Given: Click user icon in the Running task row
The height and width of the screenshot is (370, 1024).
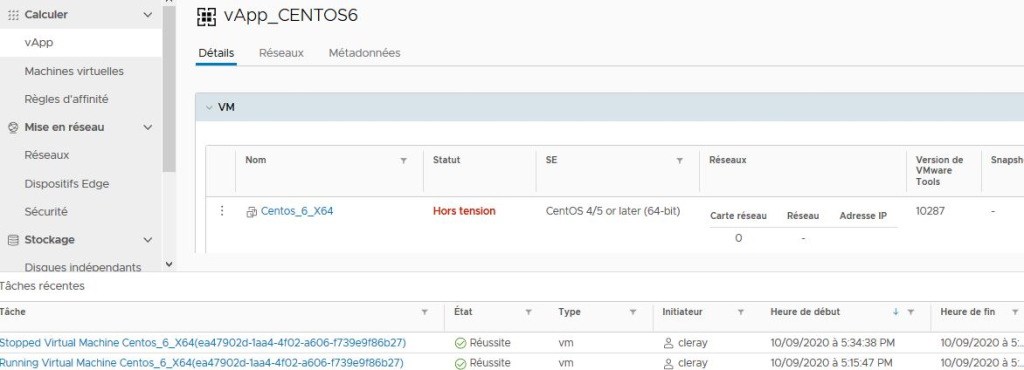Looking at the screenshot, I should (x=668, y=364).
